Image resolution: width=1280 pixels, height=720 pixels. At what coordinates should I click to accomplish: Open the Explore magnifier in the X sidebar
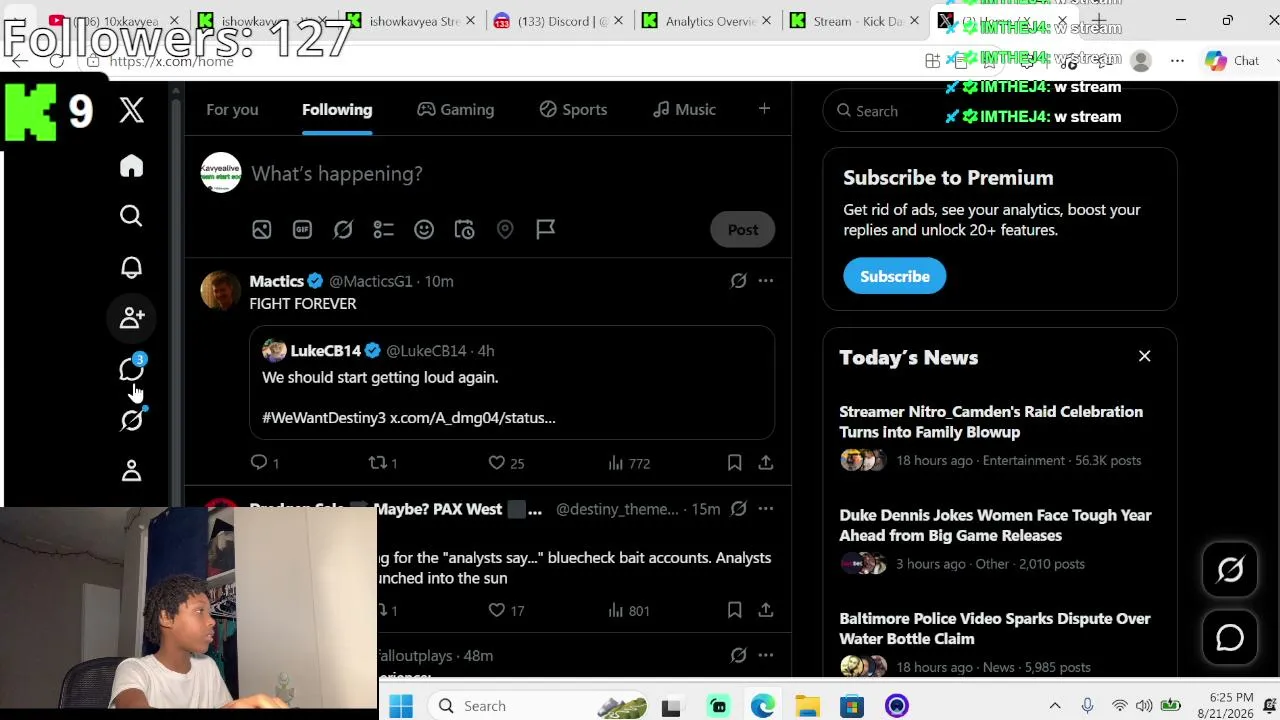(x=131, y=216)
